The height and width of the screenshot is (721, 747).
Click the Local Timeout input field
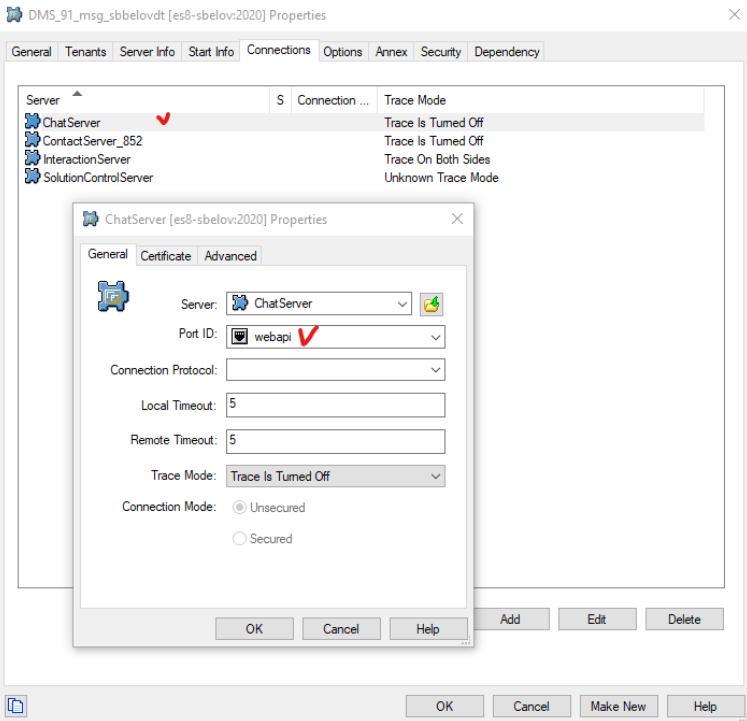click(x=335, y=405)
